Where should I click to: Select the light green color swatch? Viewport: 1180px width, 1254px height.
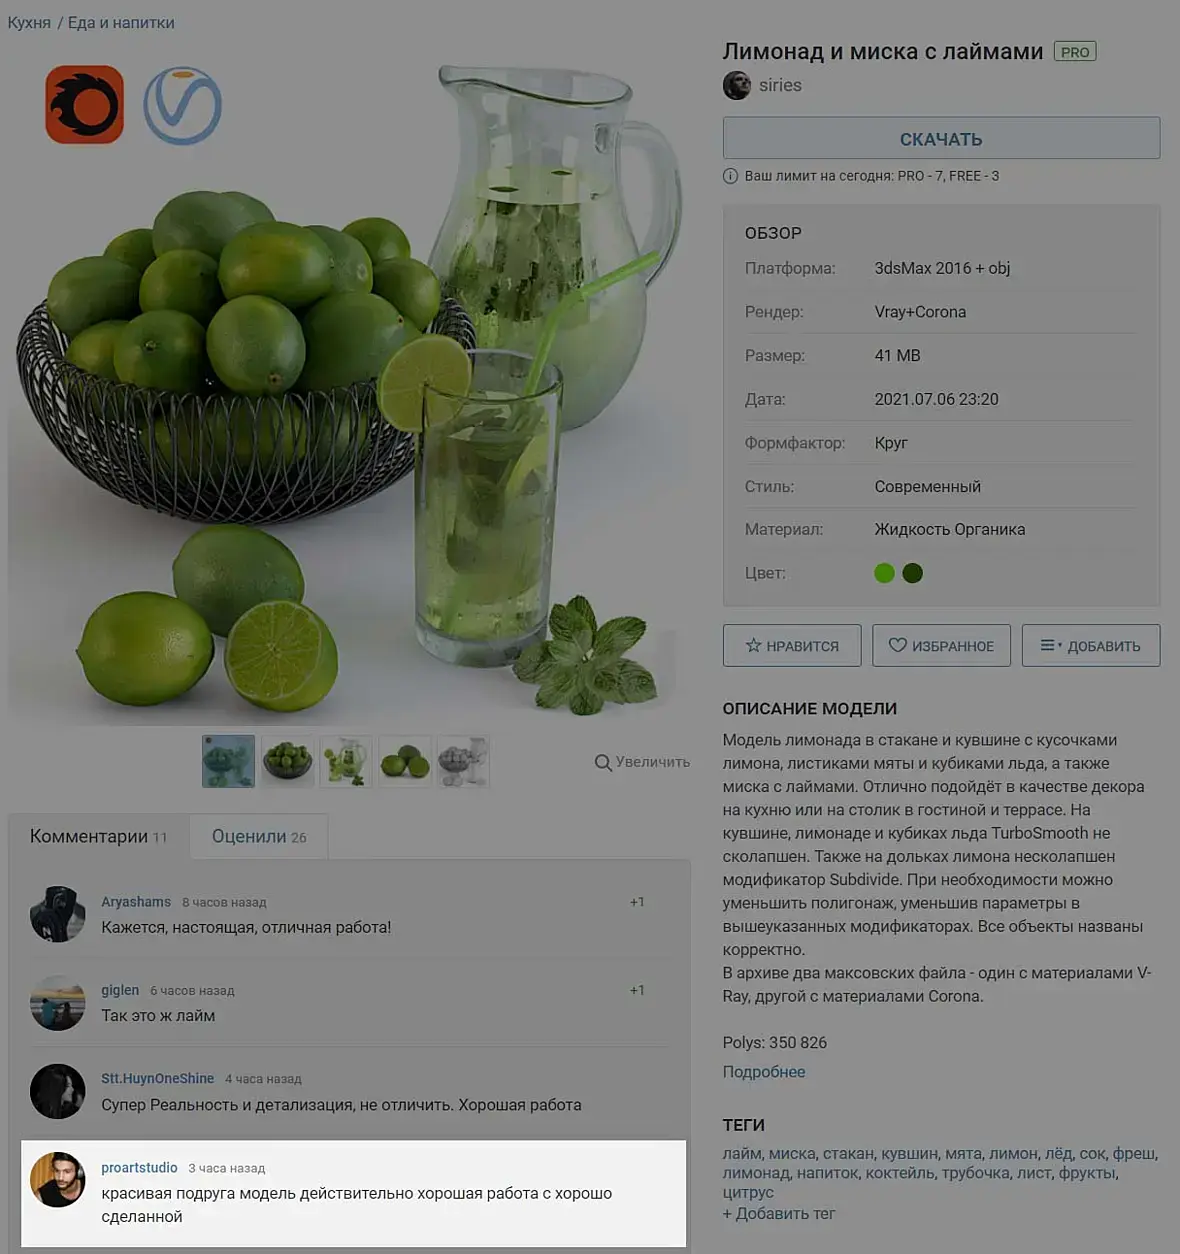884,573
